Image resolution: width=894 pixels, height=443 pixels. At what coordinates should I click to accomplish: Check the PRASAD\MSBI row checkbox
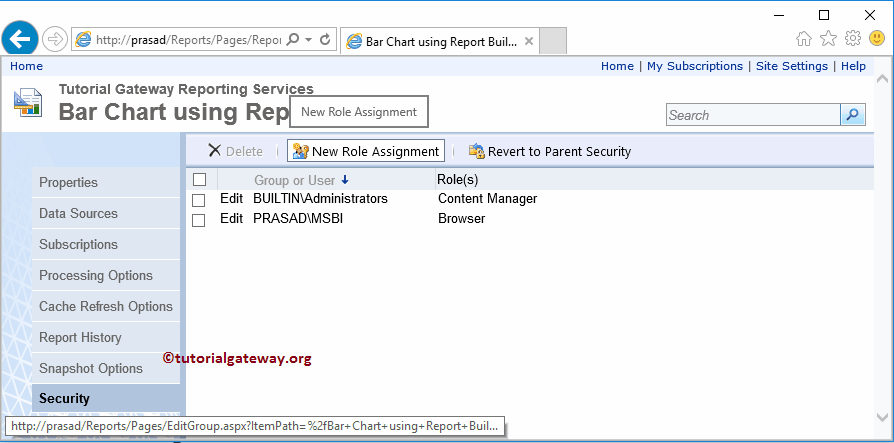[198, 220]
